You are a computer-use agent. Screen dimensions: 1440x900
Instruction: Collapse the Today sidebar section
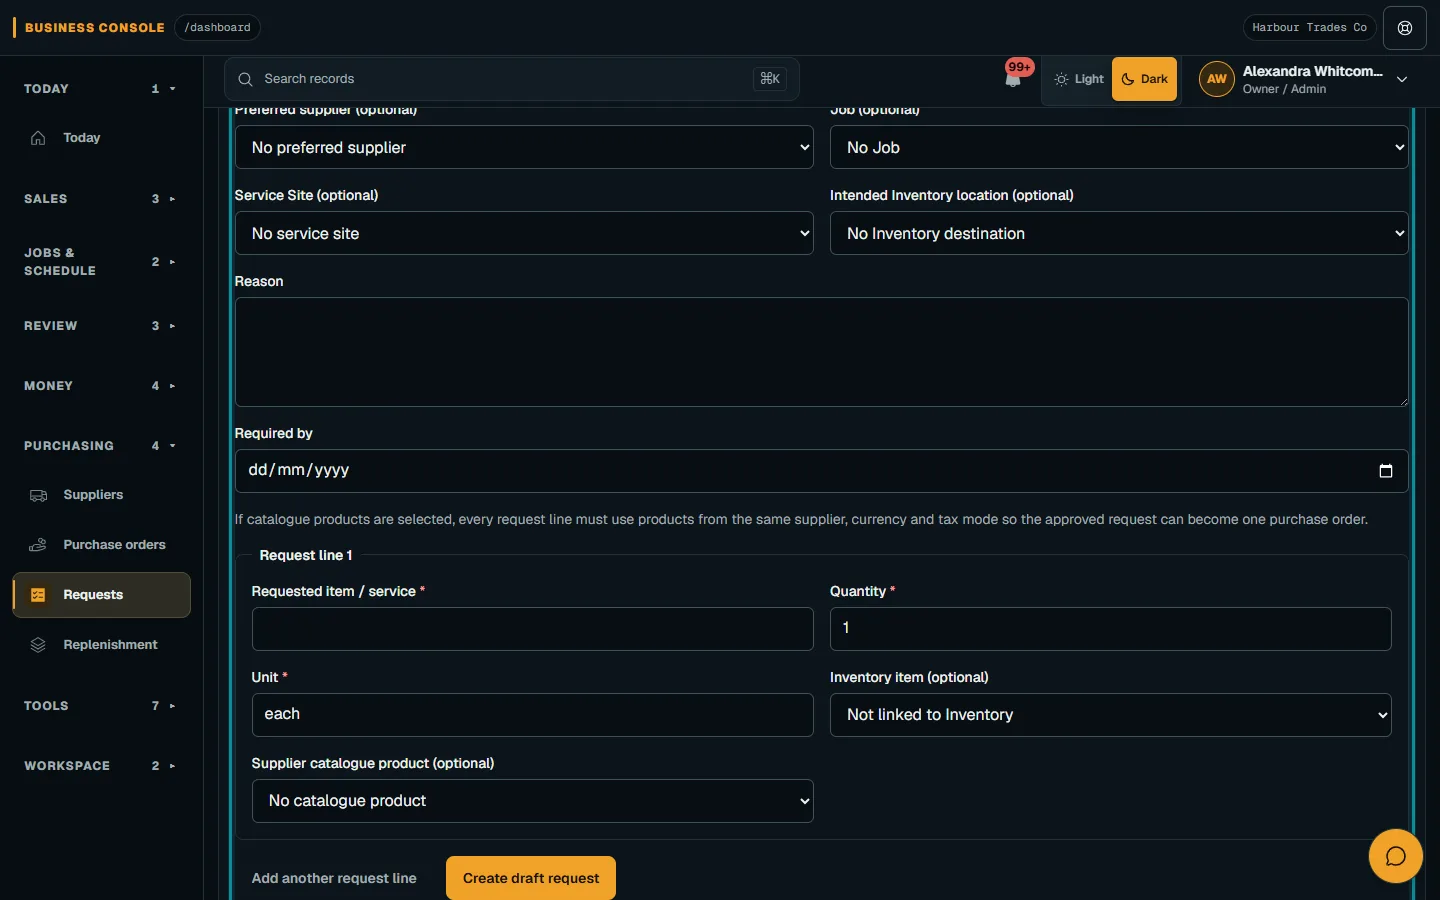point(100,89)
